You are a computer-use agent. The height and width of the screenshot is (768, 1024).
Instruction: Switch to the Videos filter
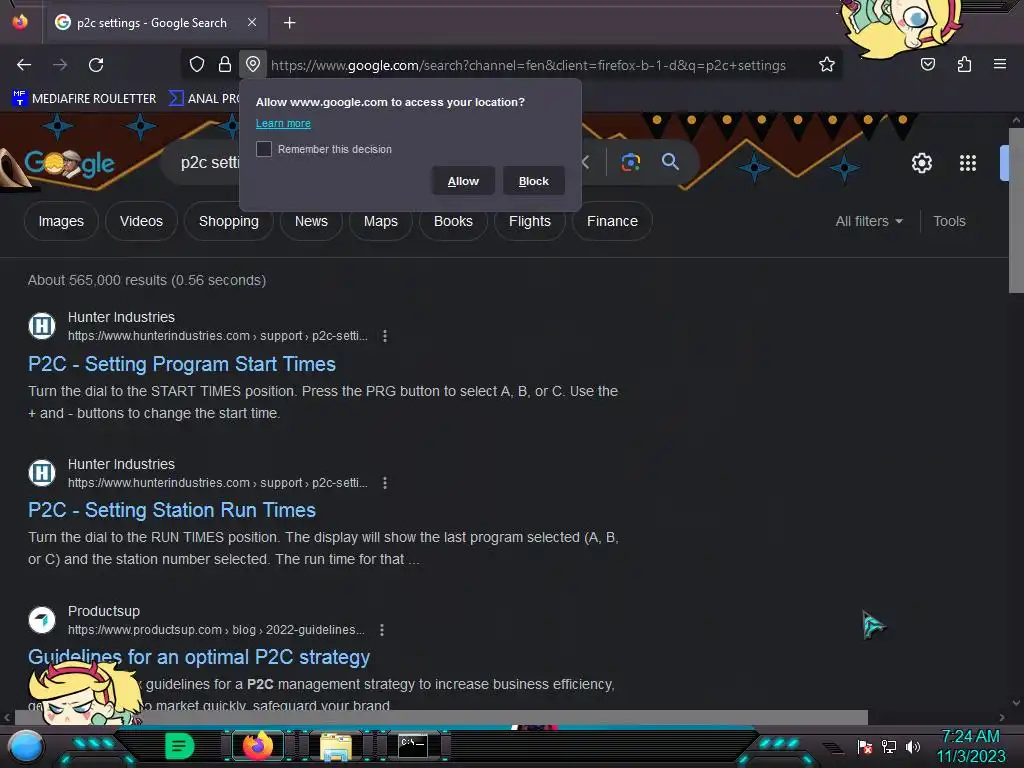tap(141, 221)
